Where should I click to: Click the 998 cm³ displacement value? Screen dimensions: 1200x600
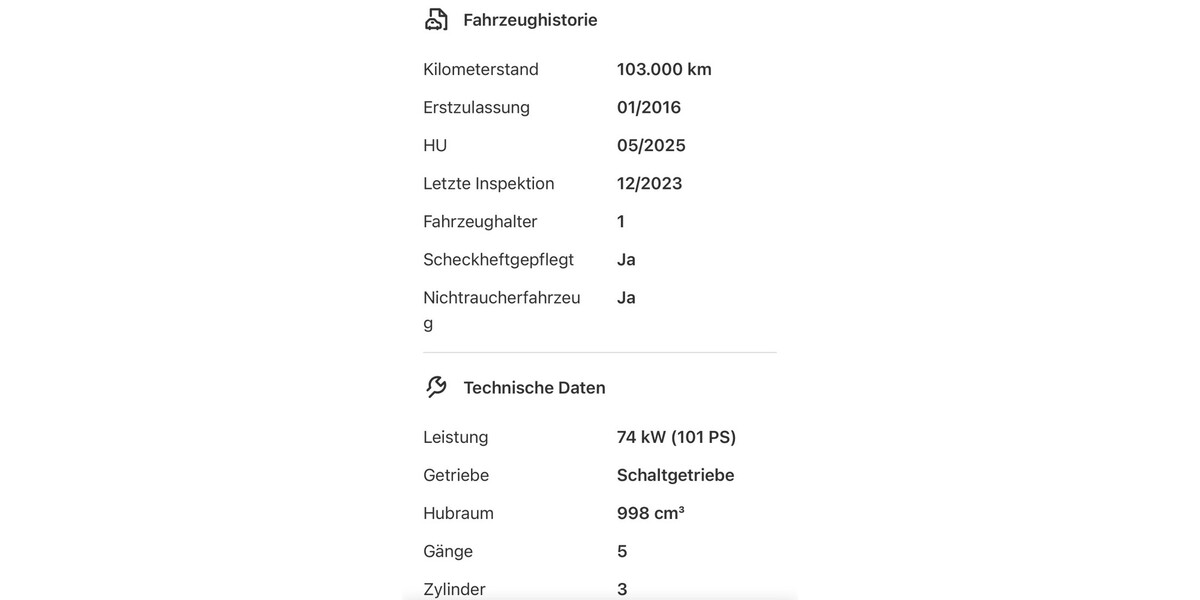click(650, 513)
